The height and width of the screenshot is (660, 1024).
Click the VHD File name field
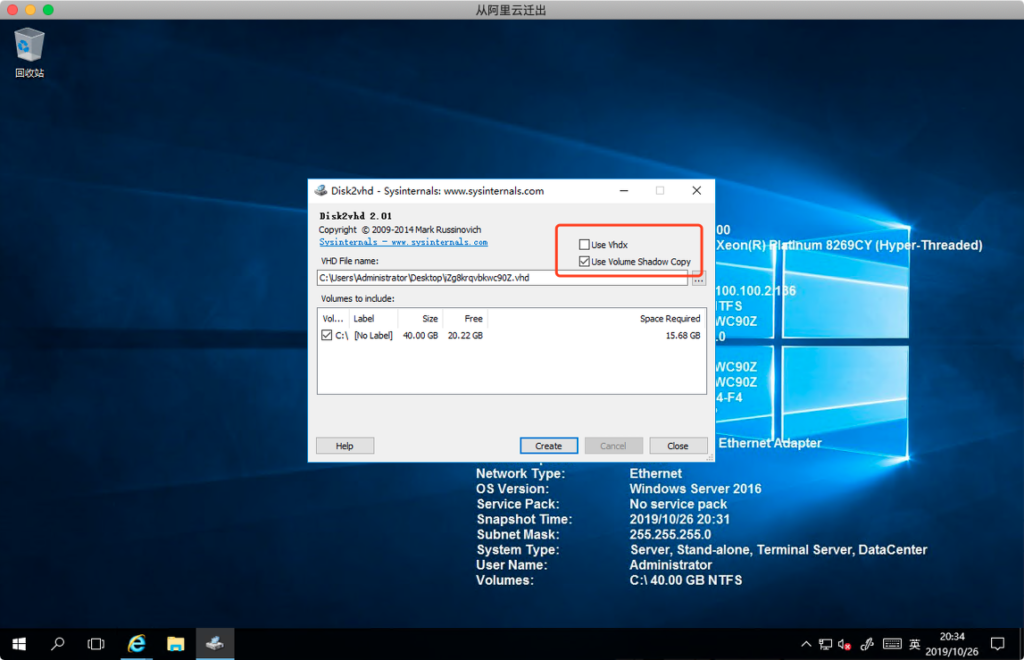point(502,278)
